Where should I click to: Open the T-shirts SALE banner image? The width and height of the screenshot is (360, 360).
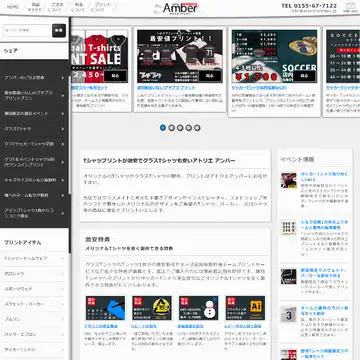(x=100, y=56)
